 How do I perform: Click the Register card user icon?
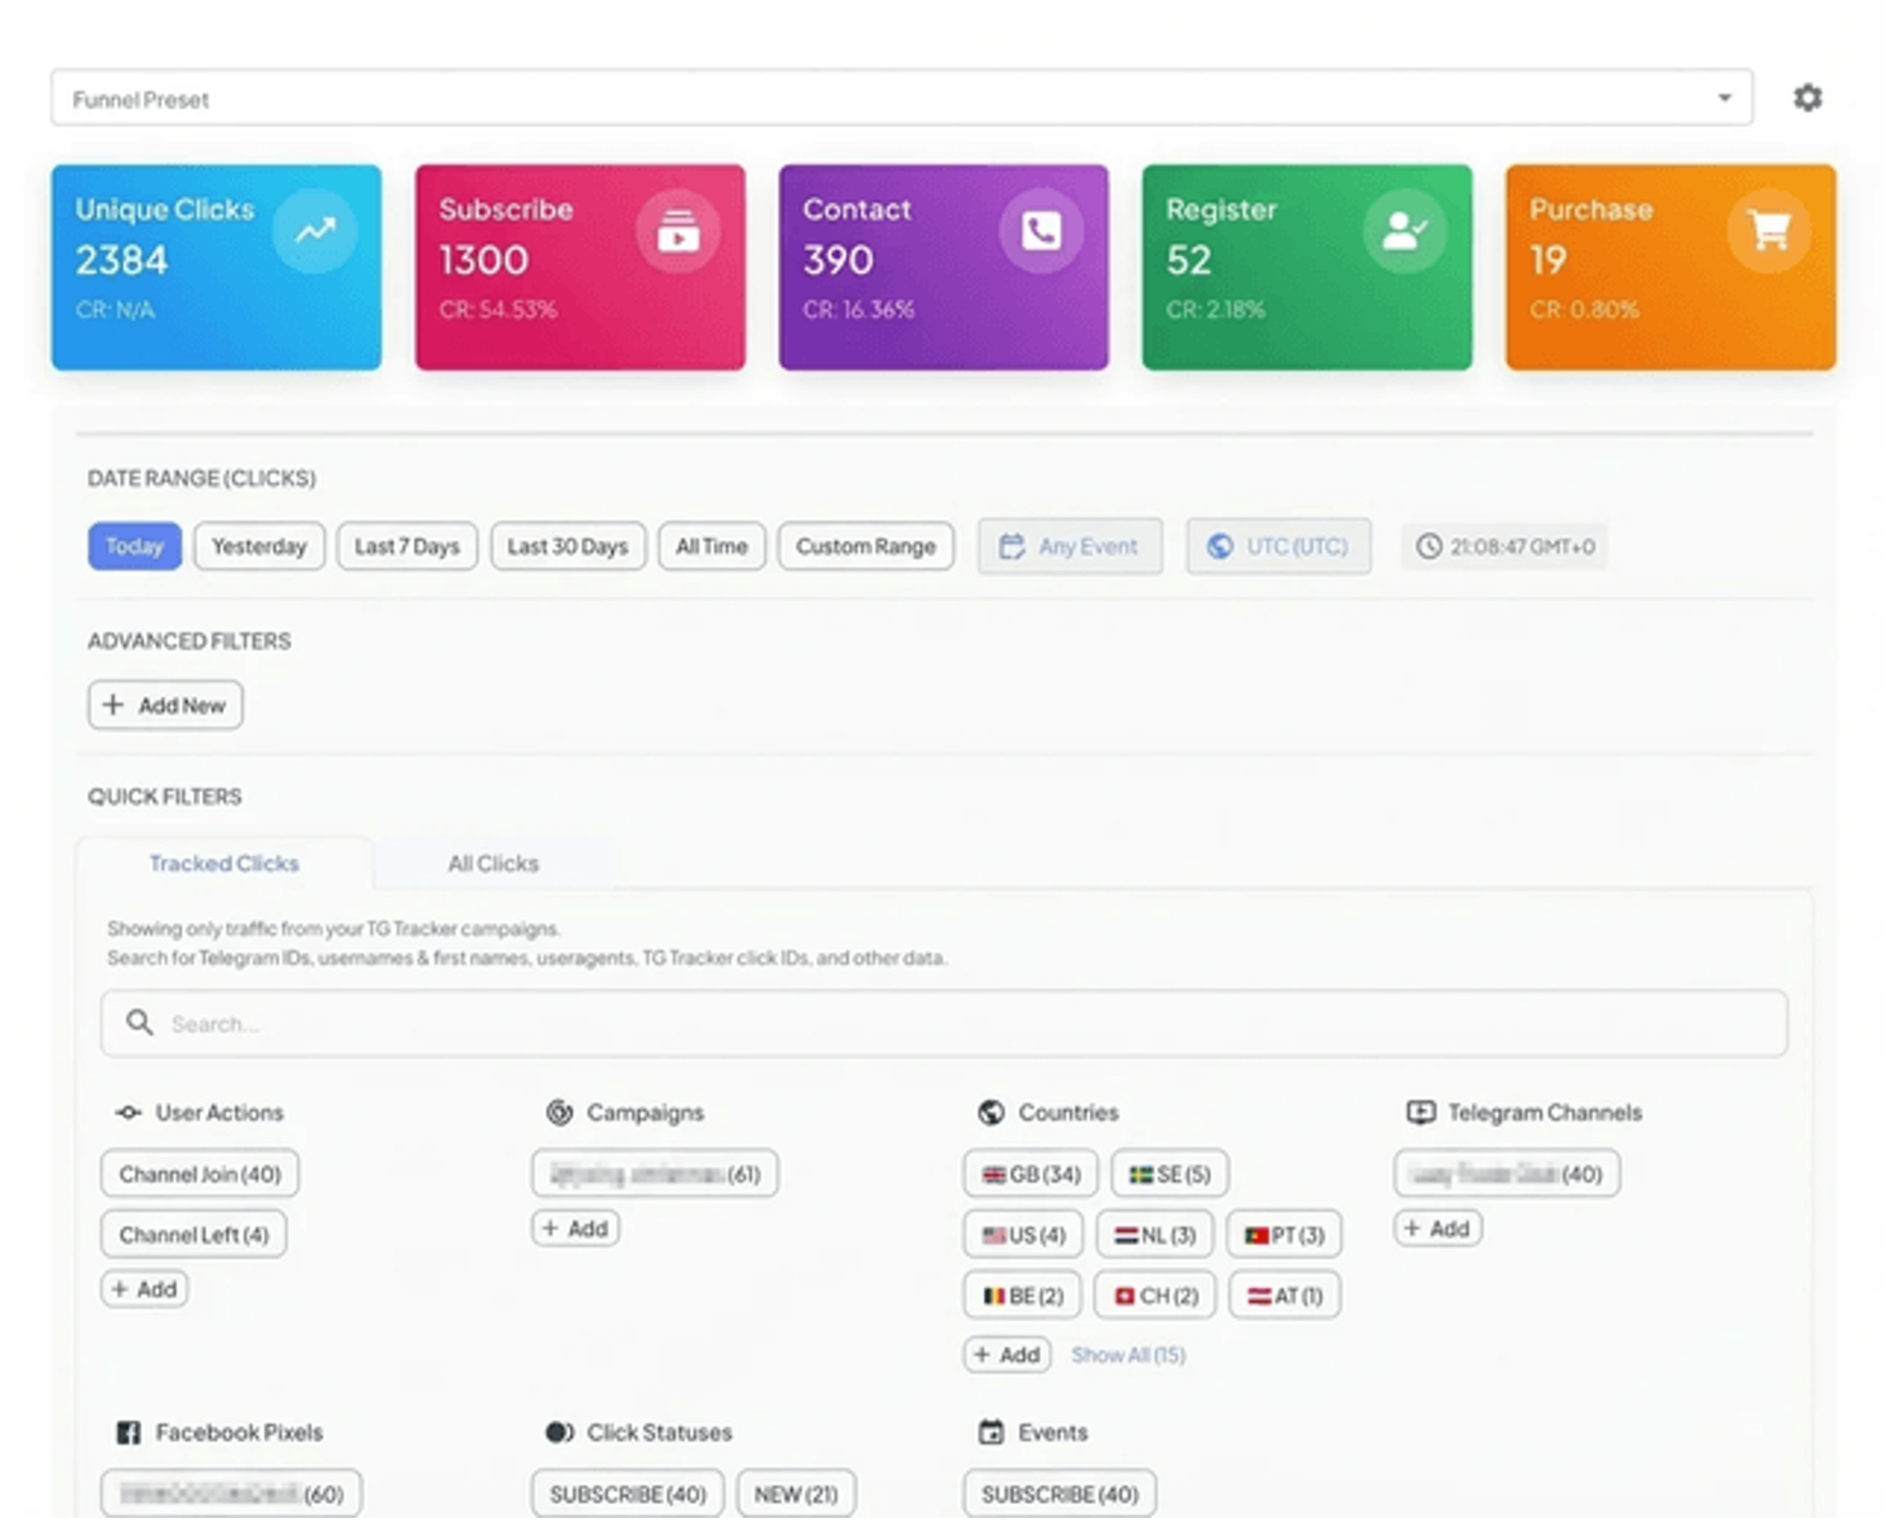point(1404,232)
